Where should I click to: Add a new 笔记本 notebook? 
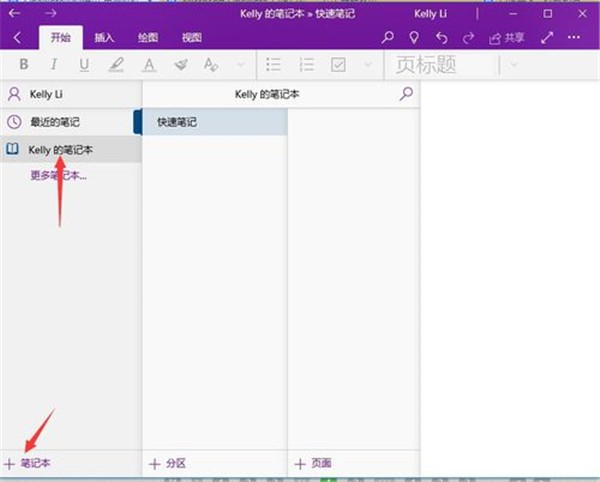click(x=28, y=463)
